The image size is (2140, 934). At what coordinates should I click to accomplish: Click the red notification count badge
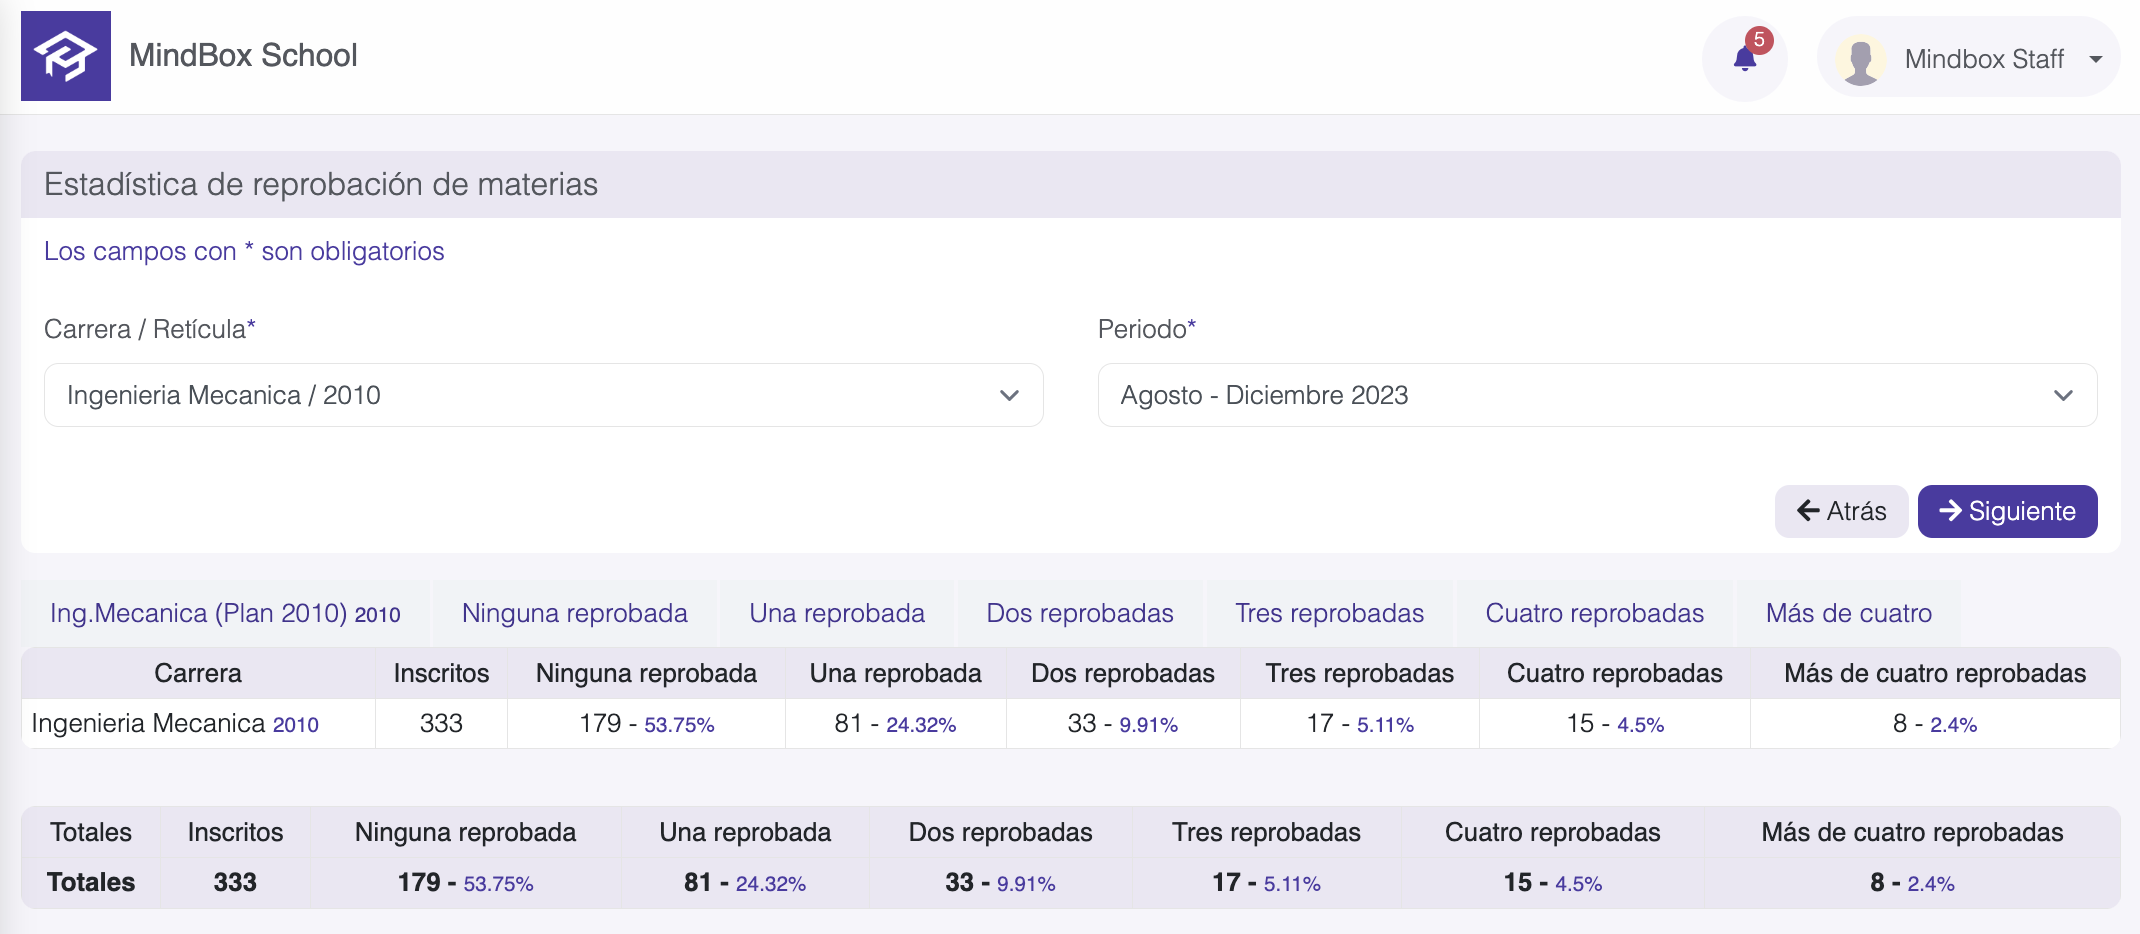1759,40
